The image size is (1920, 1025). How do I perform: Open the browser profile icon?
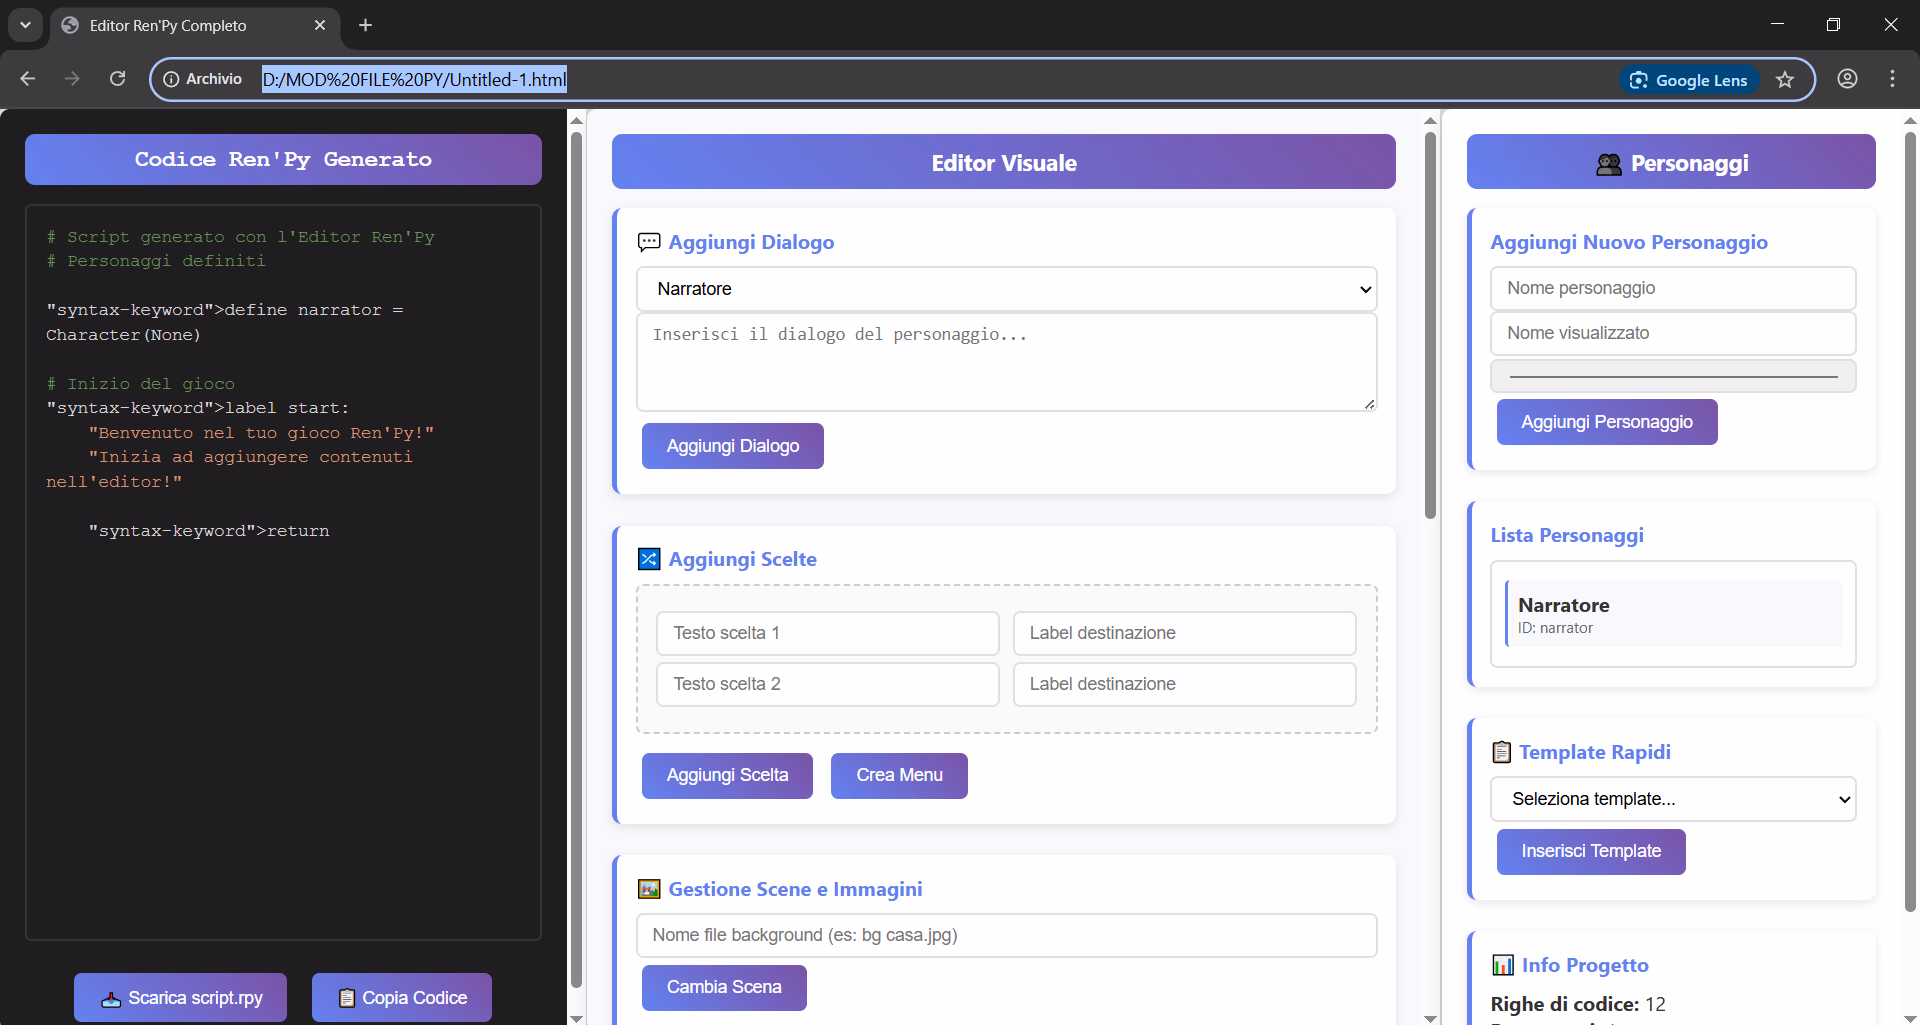click(x=1847, y=79)
